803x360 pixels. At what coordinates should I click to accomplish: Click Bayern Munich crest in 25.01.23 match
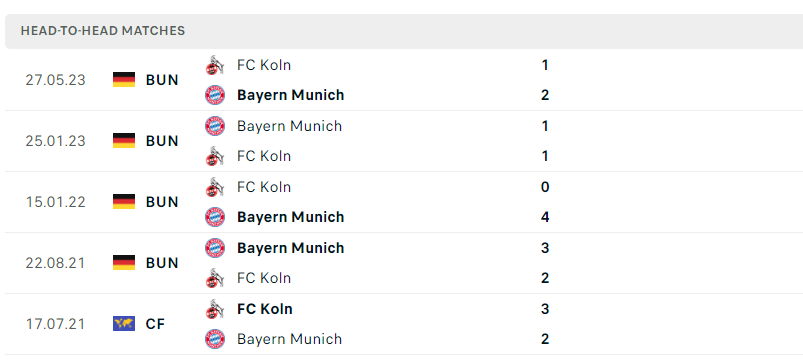[x=215, y=126]
